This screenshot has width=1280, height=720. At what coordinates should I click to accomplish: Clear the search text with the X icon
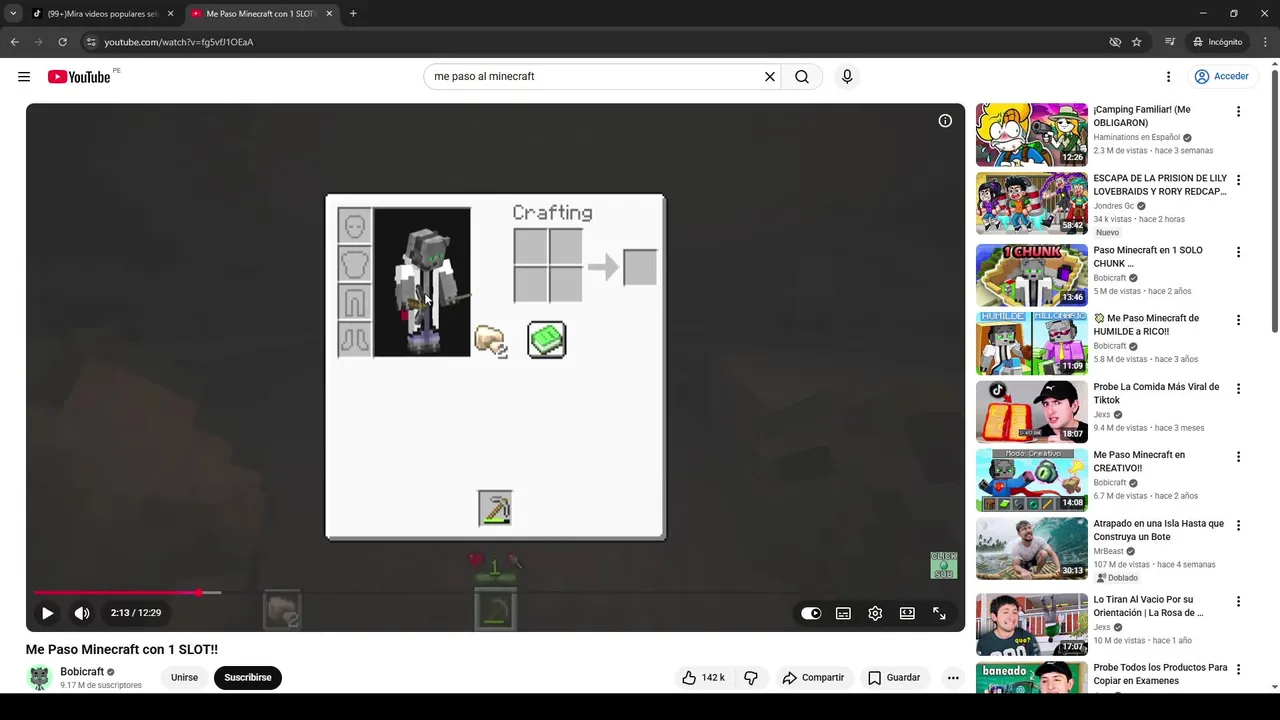click(770, 77)
